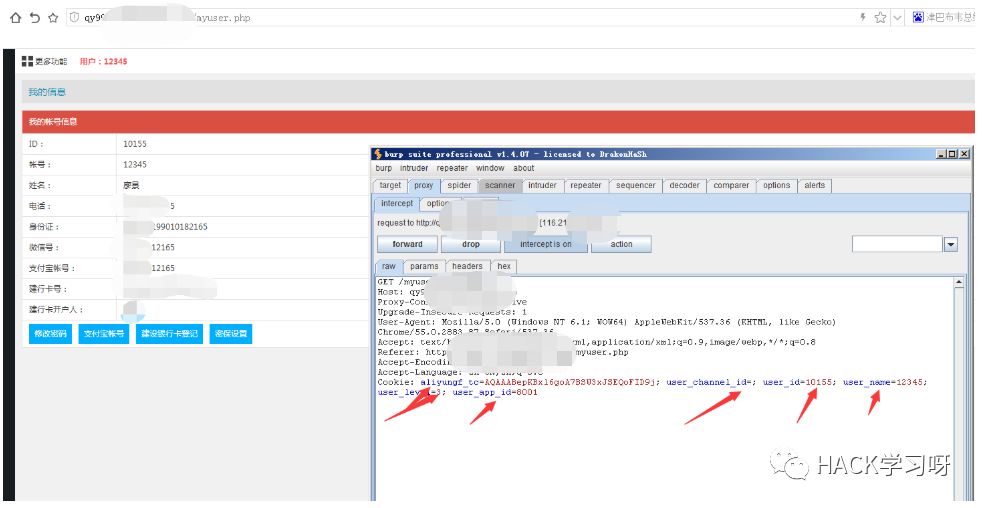Screen dimensions: 982x508
Task: Switch to the options tool tab
Action: pos(777,185)
